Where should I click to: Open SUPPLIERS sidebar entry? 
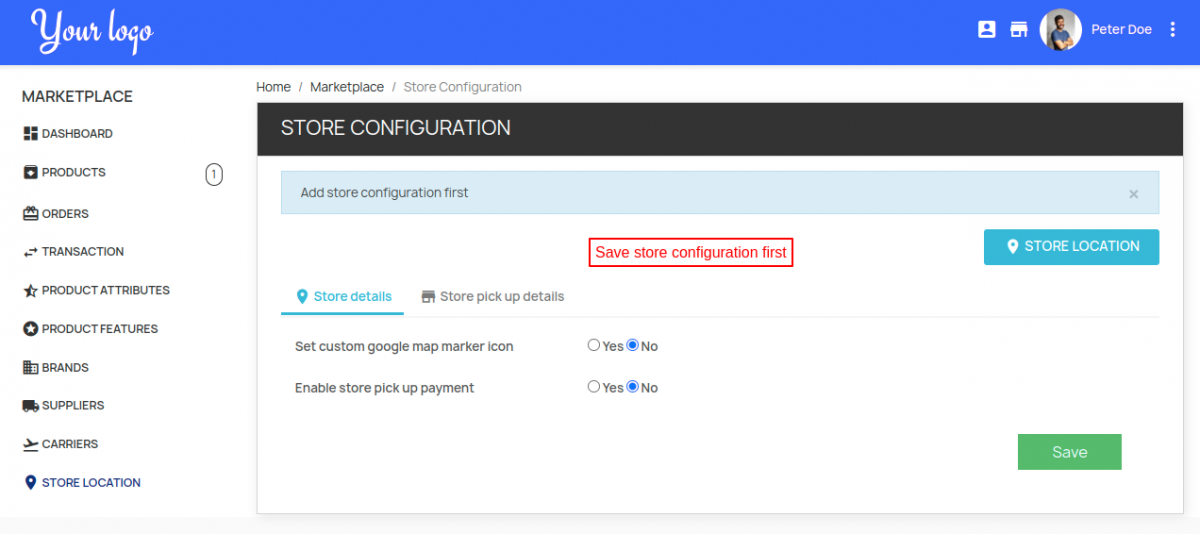tap(73, 405)
